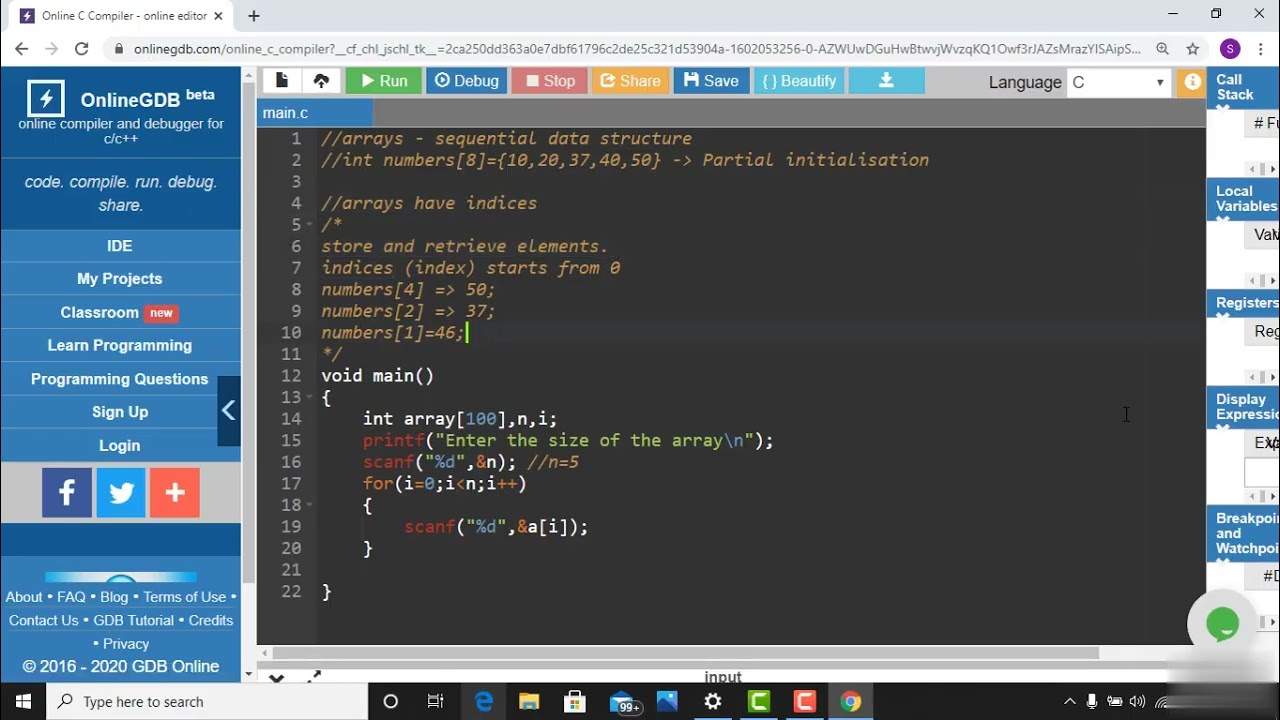Click Login in the sidebar
Viewport: 1280px width, 720px height.
click(x=120, y=445)
